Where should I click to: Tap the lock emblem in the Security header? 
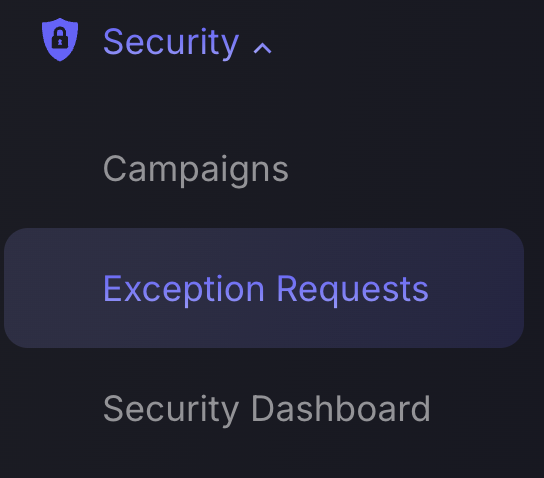tap(60, 40)
